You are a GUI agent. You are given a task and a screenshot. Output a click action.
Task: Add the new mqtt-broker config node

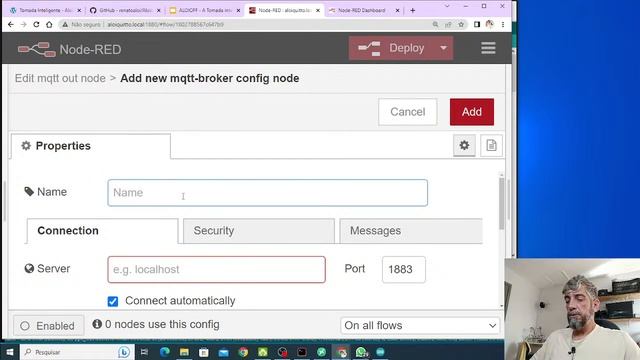pyautogui.click(x=472, y=112)
